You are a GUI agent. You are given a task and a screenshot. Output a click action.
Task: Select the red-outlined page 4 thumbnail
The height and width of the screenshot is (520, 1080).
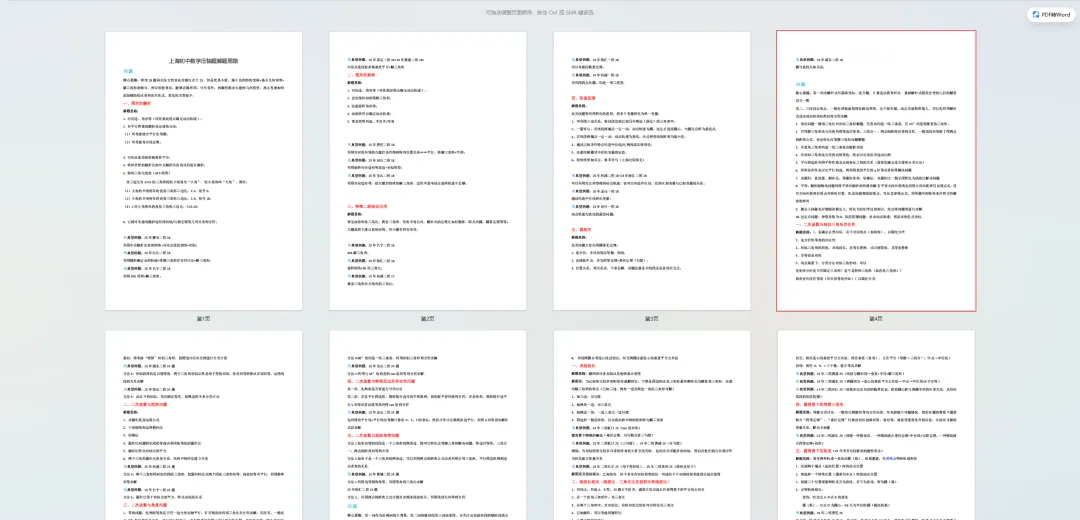click(x=876, y=171)
